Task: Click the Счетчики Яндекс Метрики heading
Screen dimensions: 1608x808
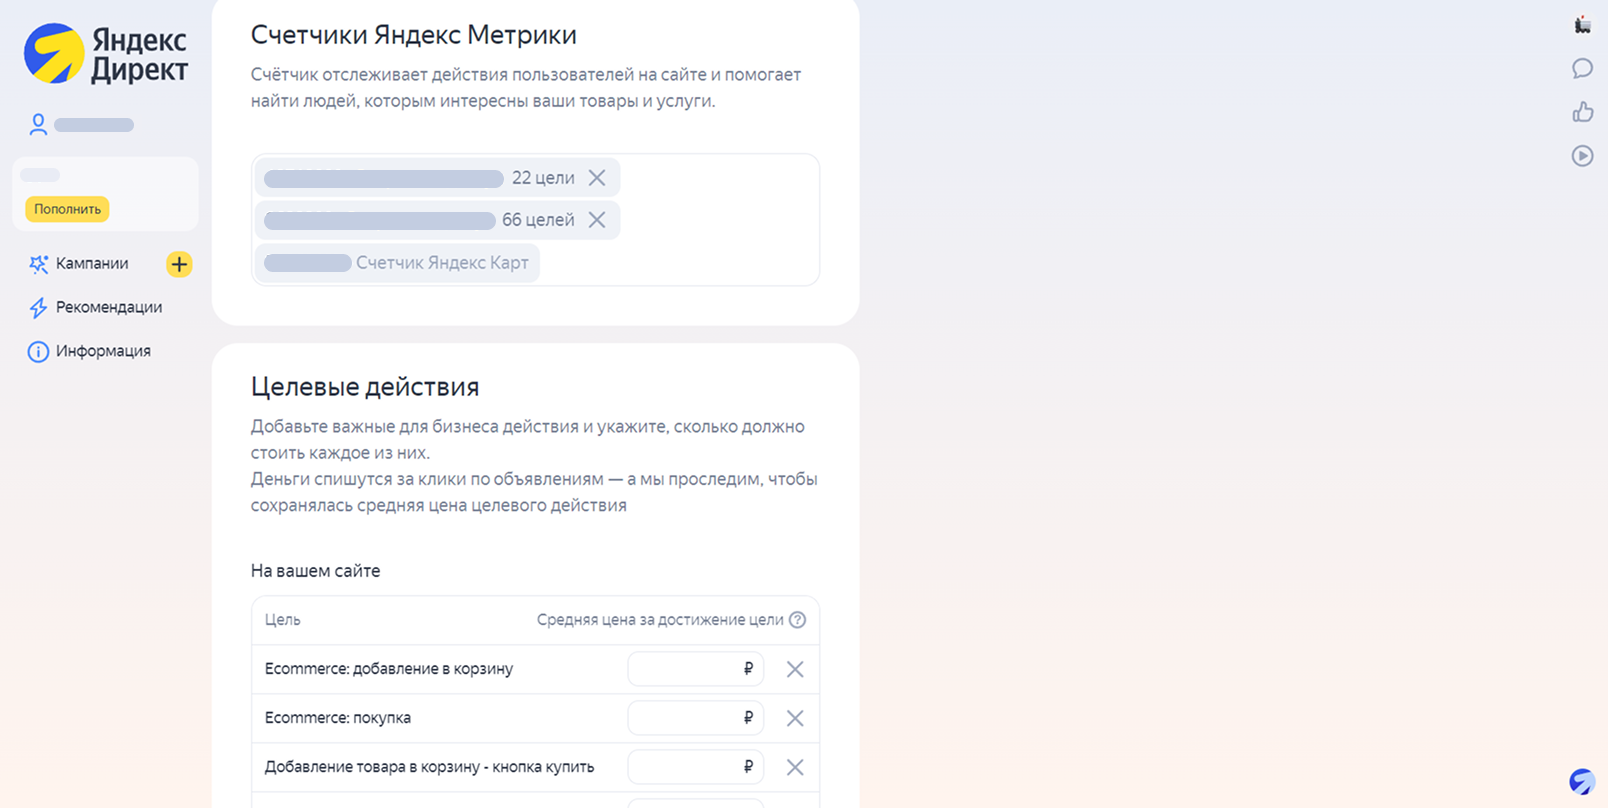Action: pyautogui.click(x=413, y=35)
